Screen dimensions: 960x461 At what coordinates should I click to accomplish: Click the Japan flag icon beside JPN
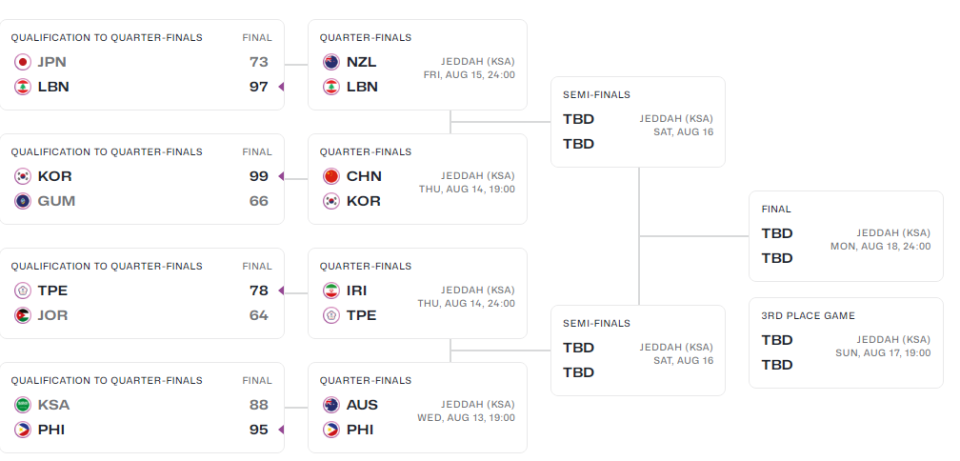coord(23,62)
